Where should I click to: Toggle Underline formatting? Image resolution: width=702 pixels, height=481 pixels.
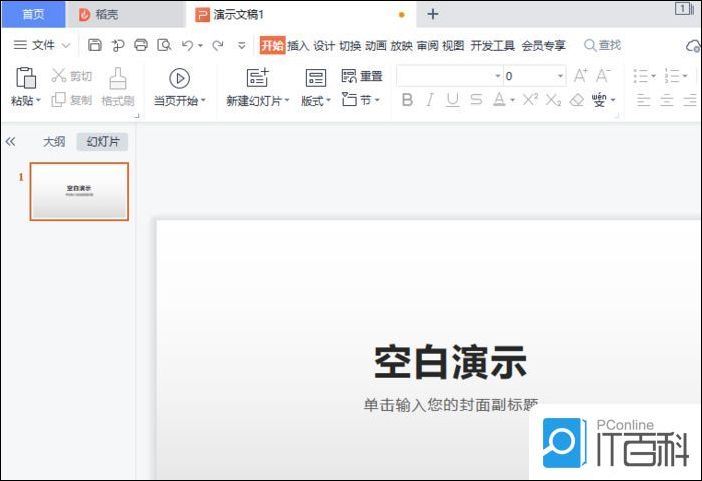click(x=453, y=100)
